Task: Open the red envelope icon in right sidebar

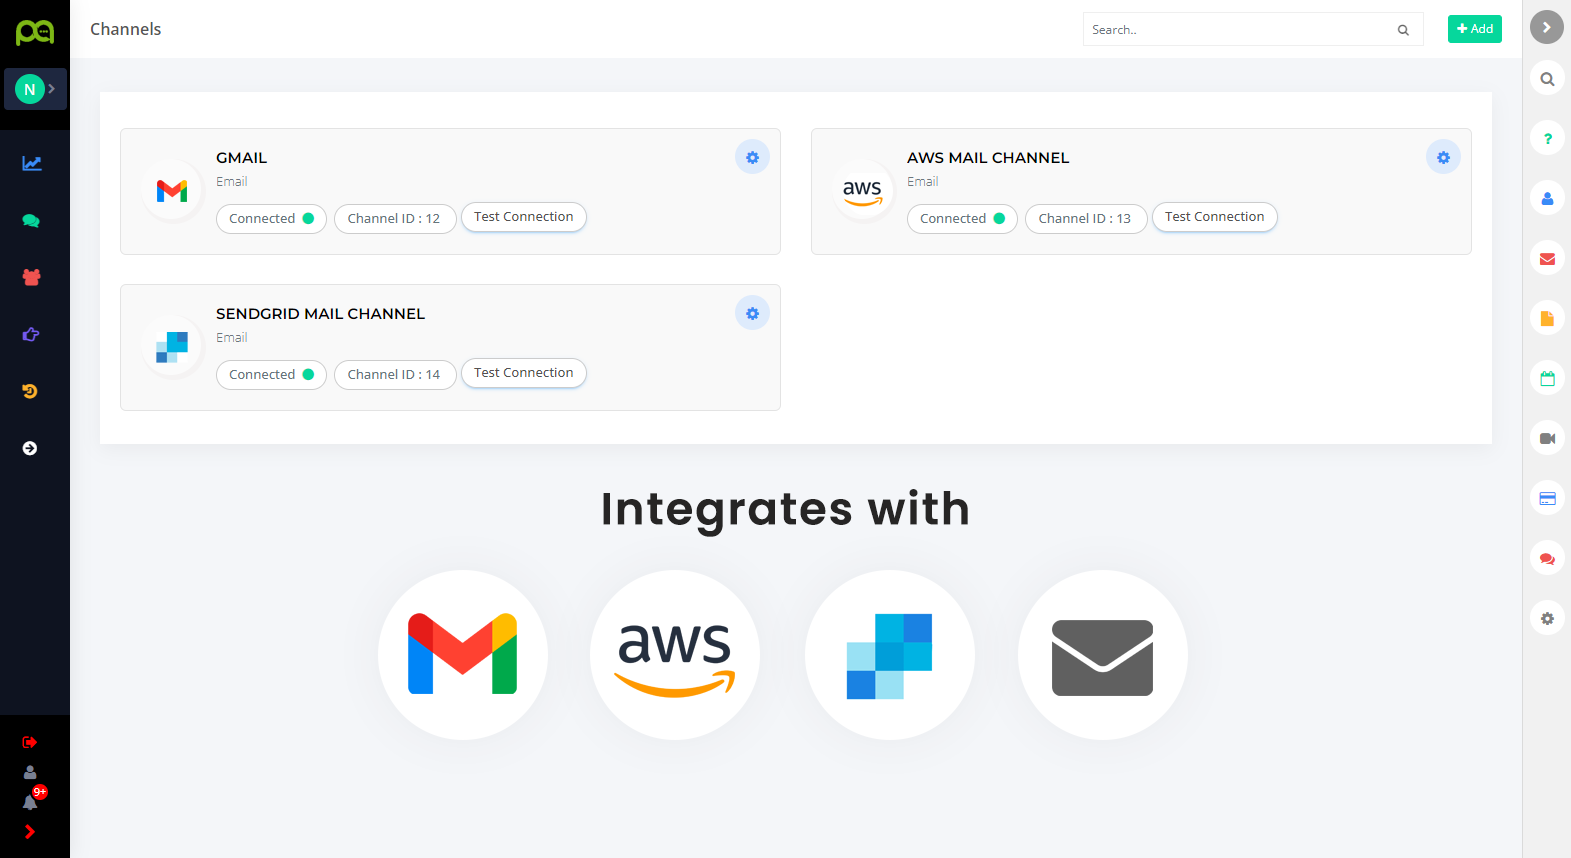Action: (1547, 259)
